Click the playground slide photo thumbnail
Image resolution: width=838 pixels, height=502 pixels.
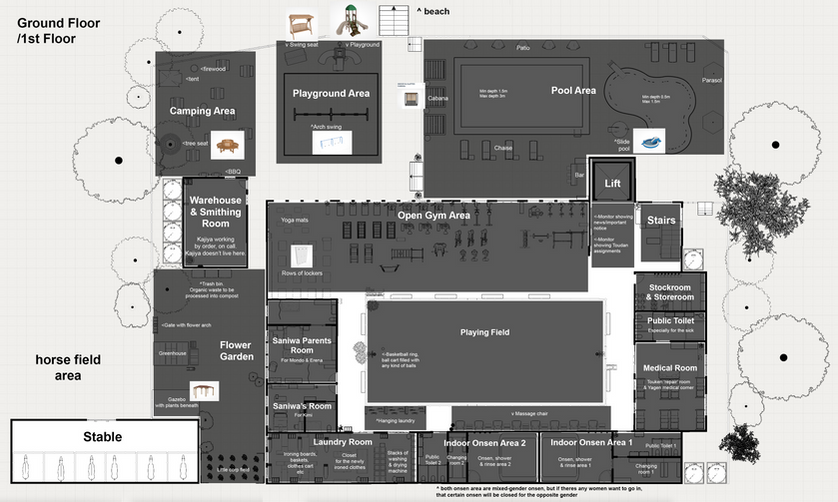click(x=351, y=21)
